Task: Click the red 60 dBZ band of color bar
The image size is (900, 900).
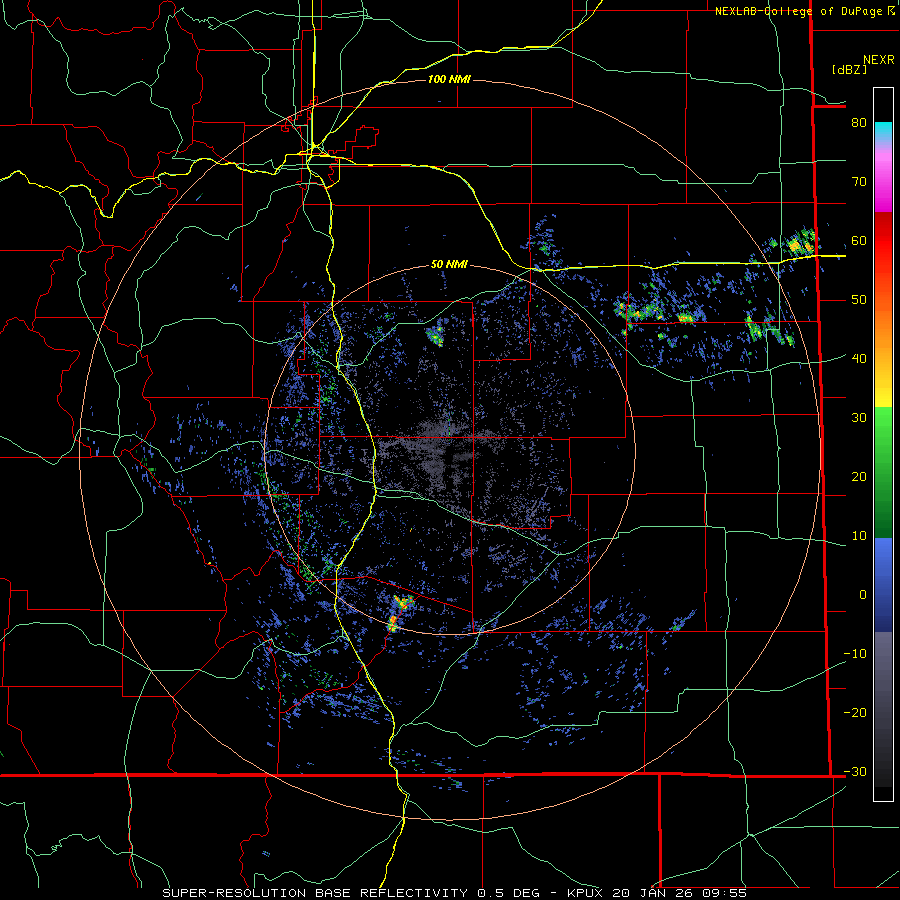Action: [x=883, y=241]
